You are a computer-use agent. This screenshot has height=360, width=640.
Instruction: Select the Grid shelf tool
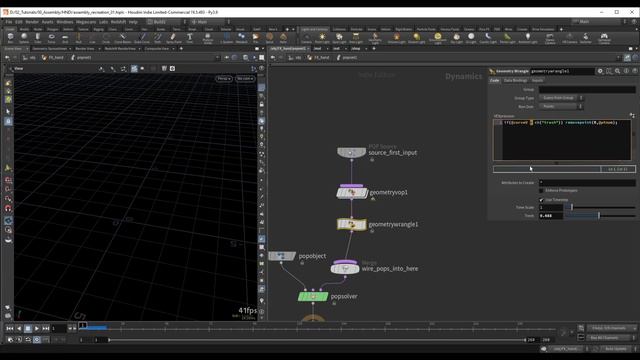[65, 38]
